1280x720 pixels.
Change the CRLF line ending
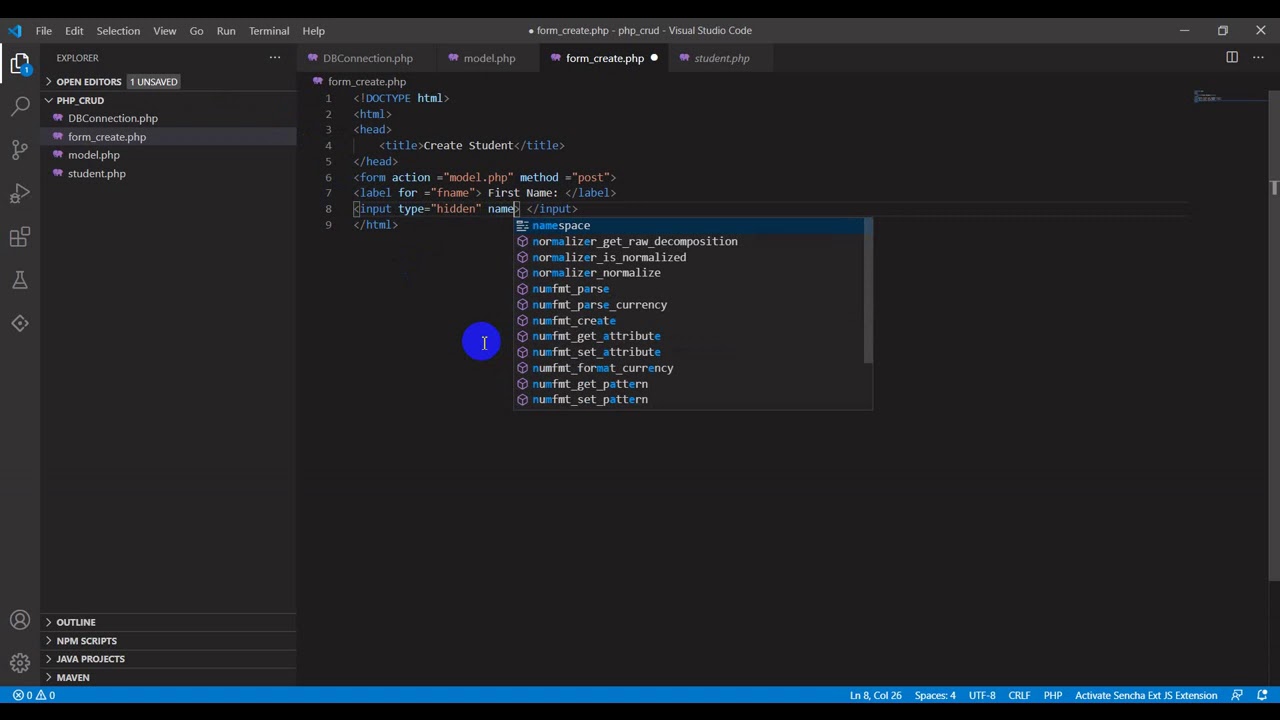(1019, 695)
